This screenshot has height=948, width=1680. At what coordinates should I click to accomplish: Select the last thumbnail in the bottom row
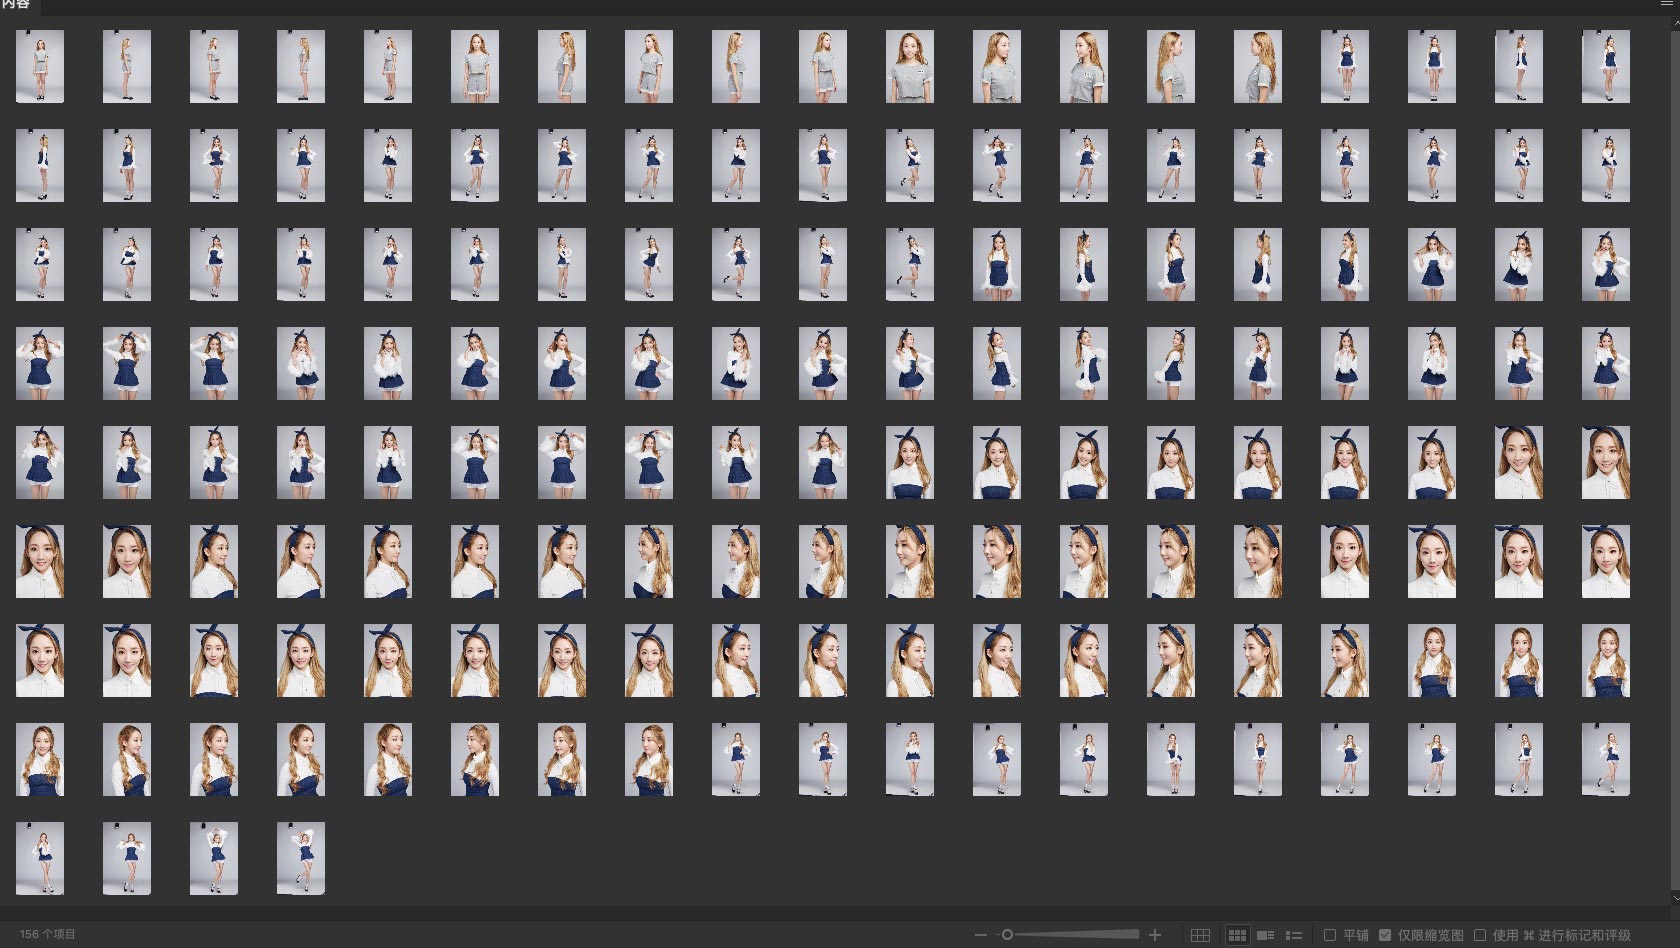[x=301, y=858]
